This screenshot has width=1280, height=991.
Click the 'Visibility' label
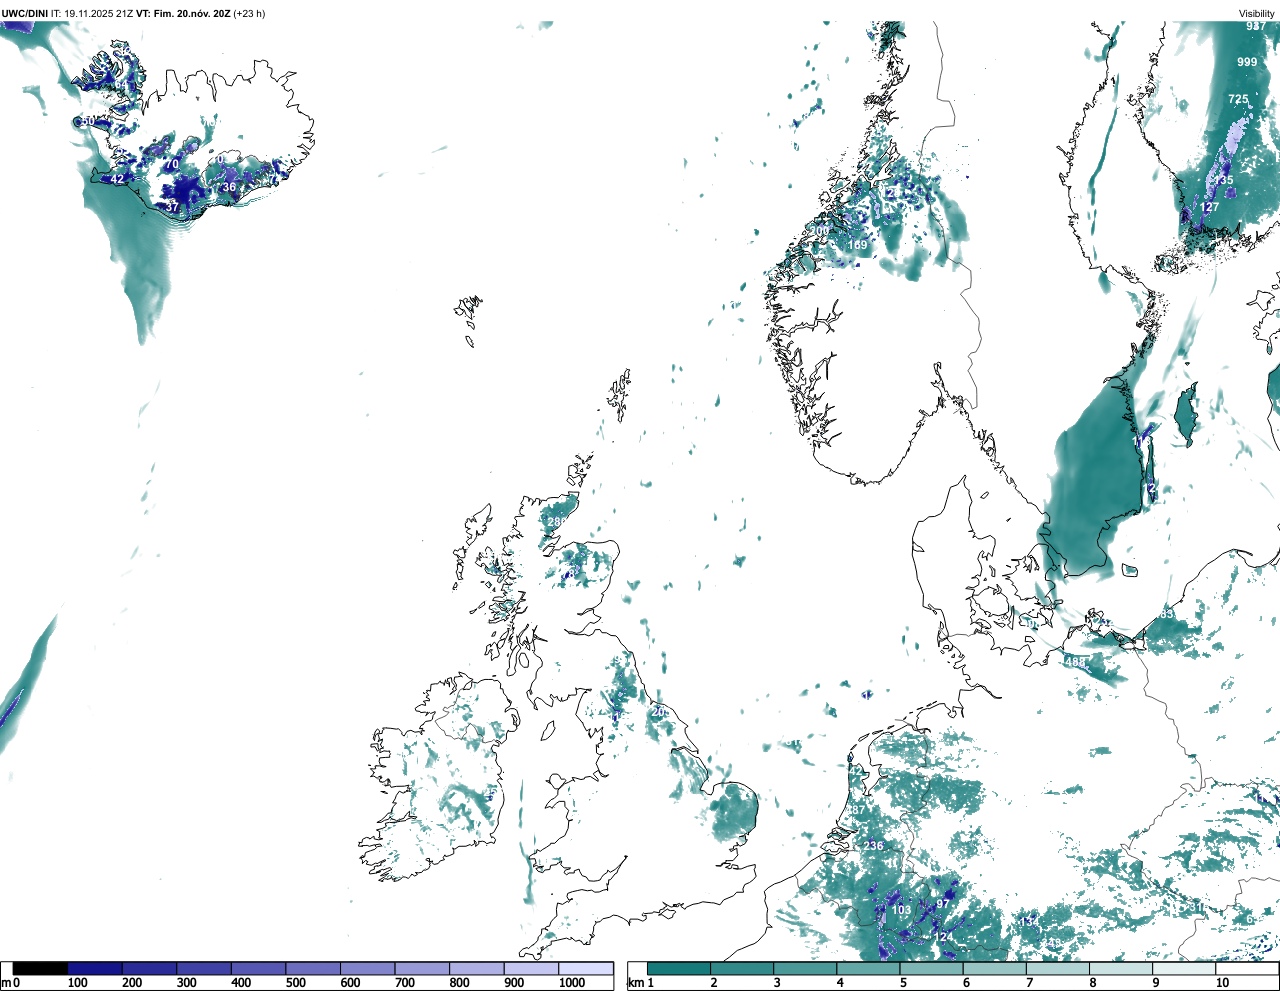(1257, 14)
